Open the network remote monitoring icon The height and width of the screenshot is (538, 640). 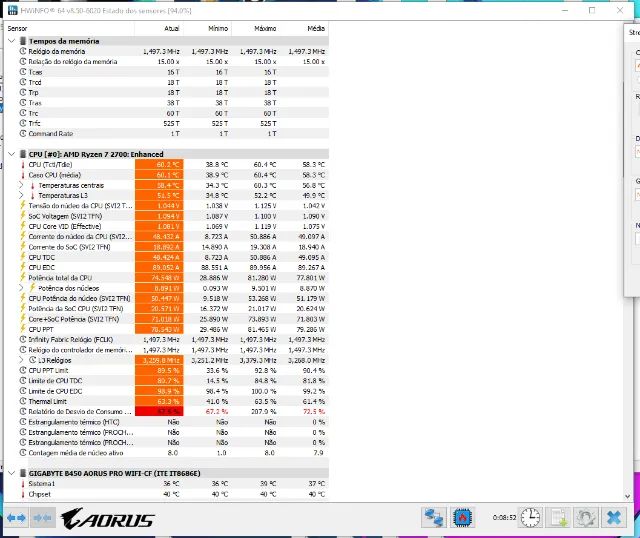pos(433,518)
